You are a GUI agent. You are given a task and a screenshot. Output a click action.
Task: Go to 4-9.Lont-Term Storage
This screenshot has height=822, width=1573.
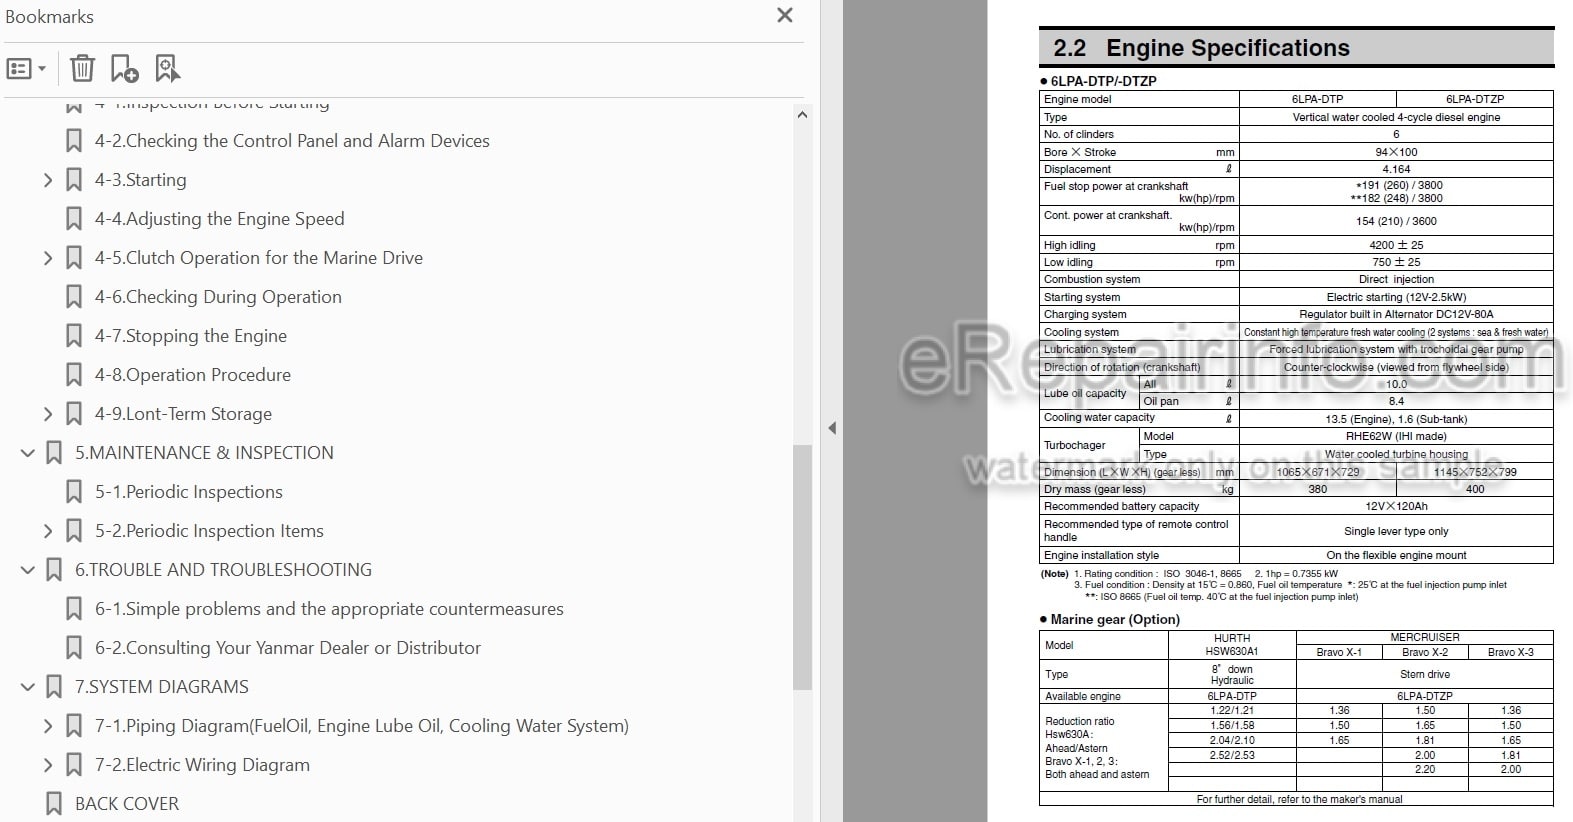coord(183,414)
